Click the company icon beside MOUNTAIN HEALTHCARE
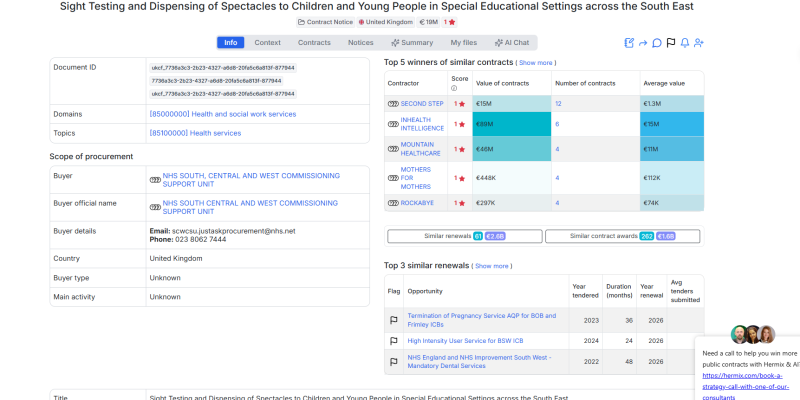Viewport: 800px width, 400px height. pyautogui.click(x=393, y=149)
